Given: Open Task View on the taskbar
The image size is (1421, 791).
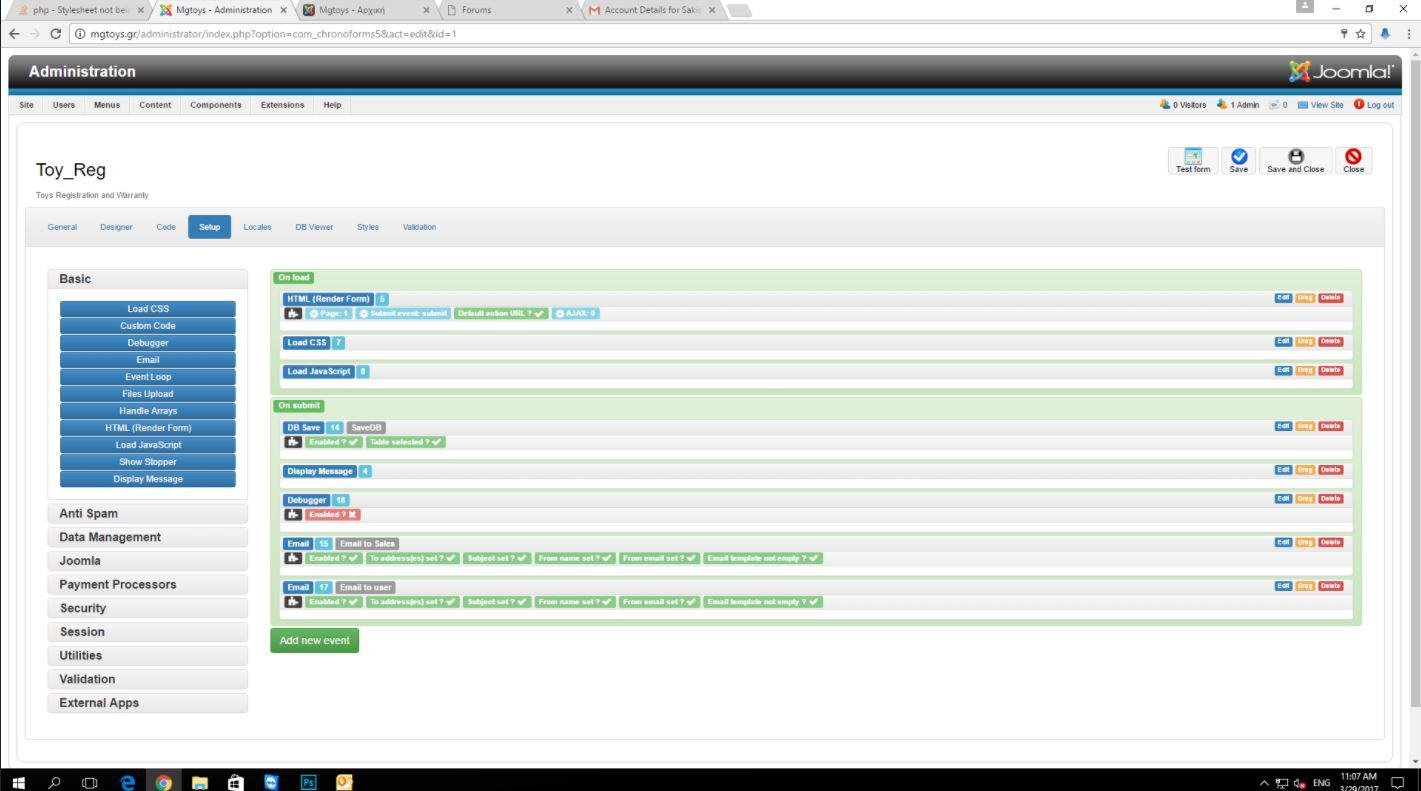Looking at the screenshot, I should point(90,782).
